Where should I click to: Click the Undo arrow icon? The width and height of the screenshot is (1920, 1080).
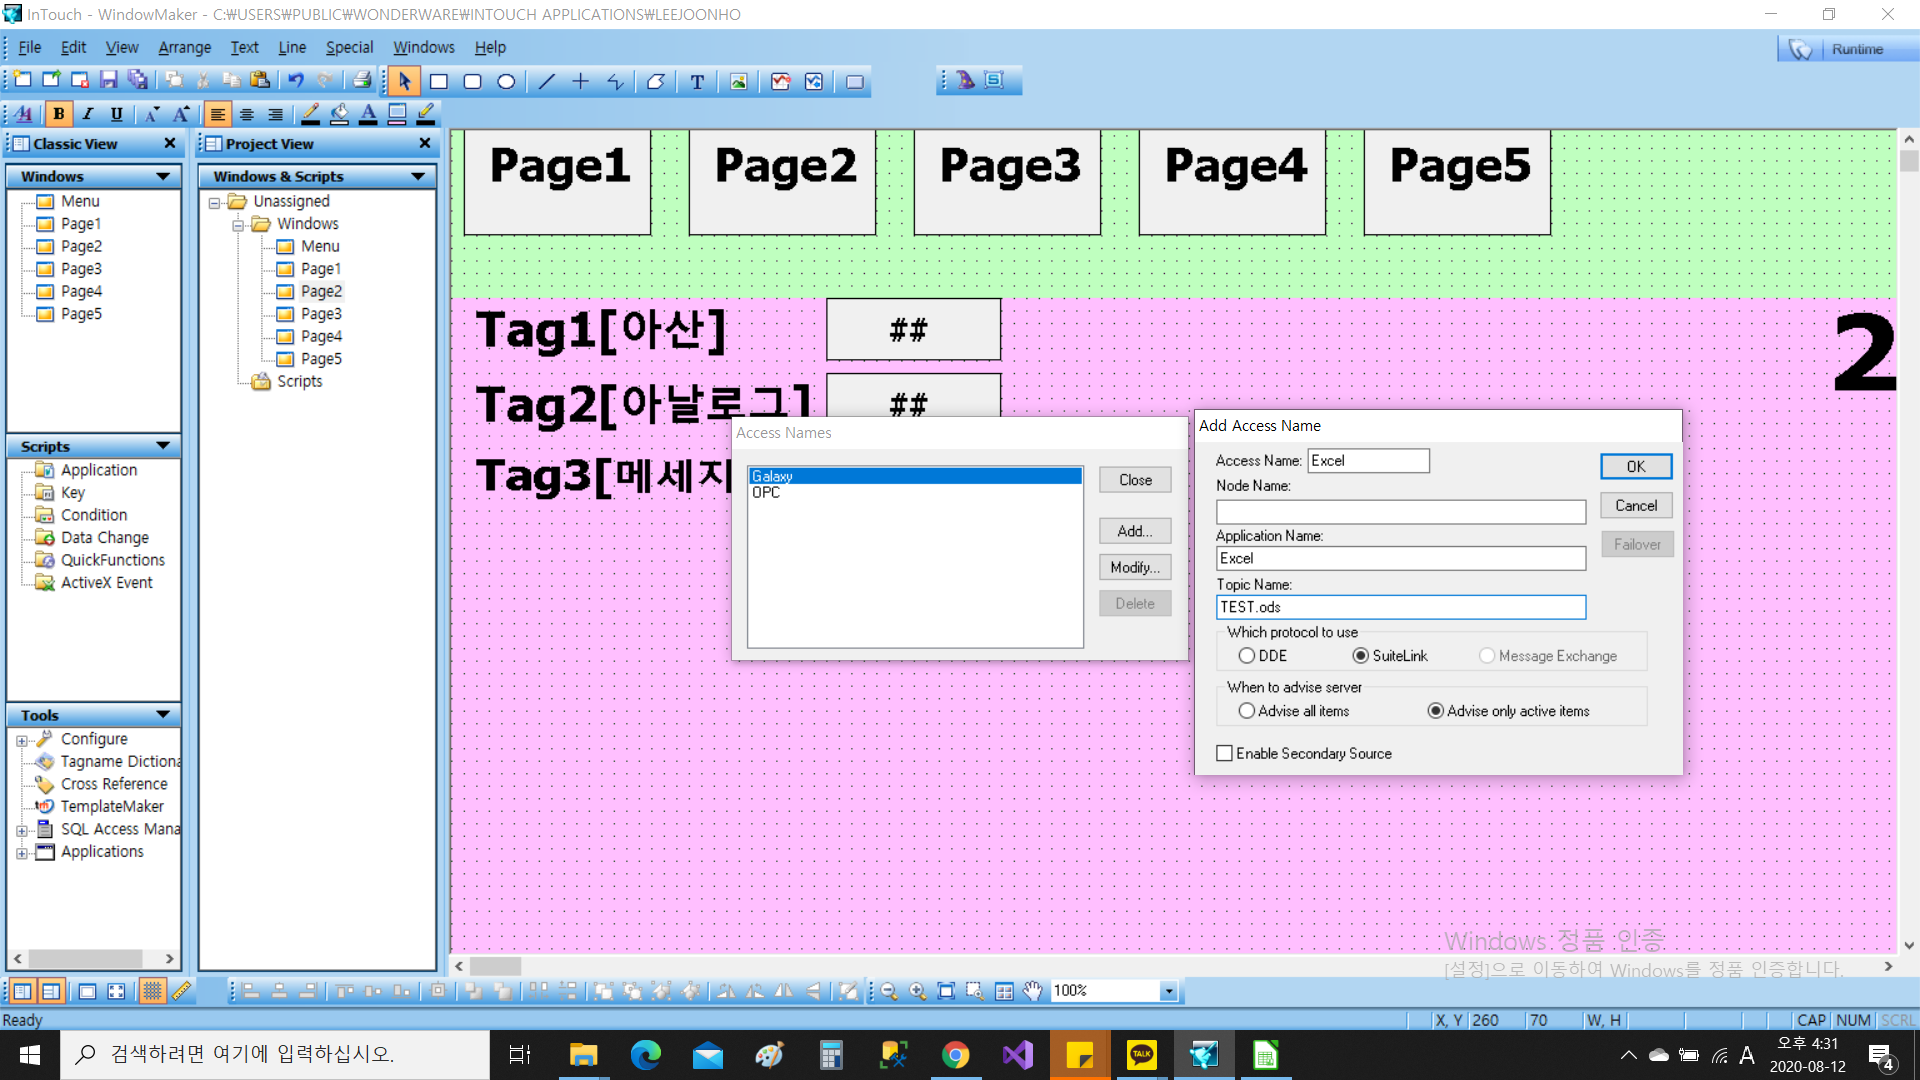[x=296, y=81]
